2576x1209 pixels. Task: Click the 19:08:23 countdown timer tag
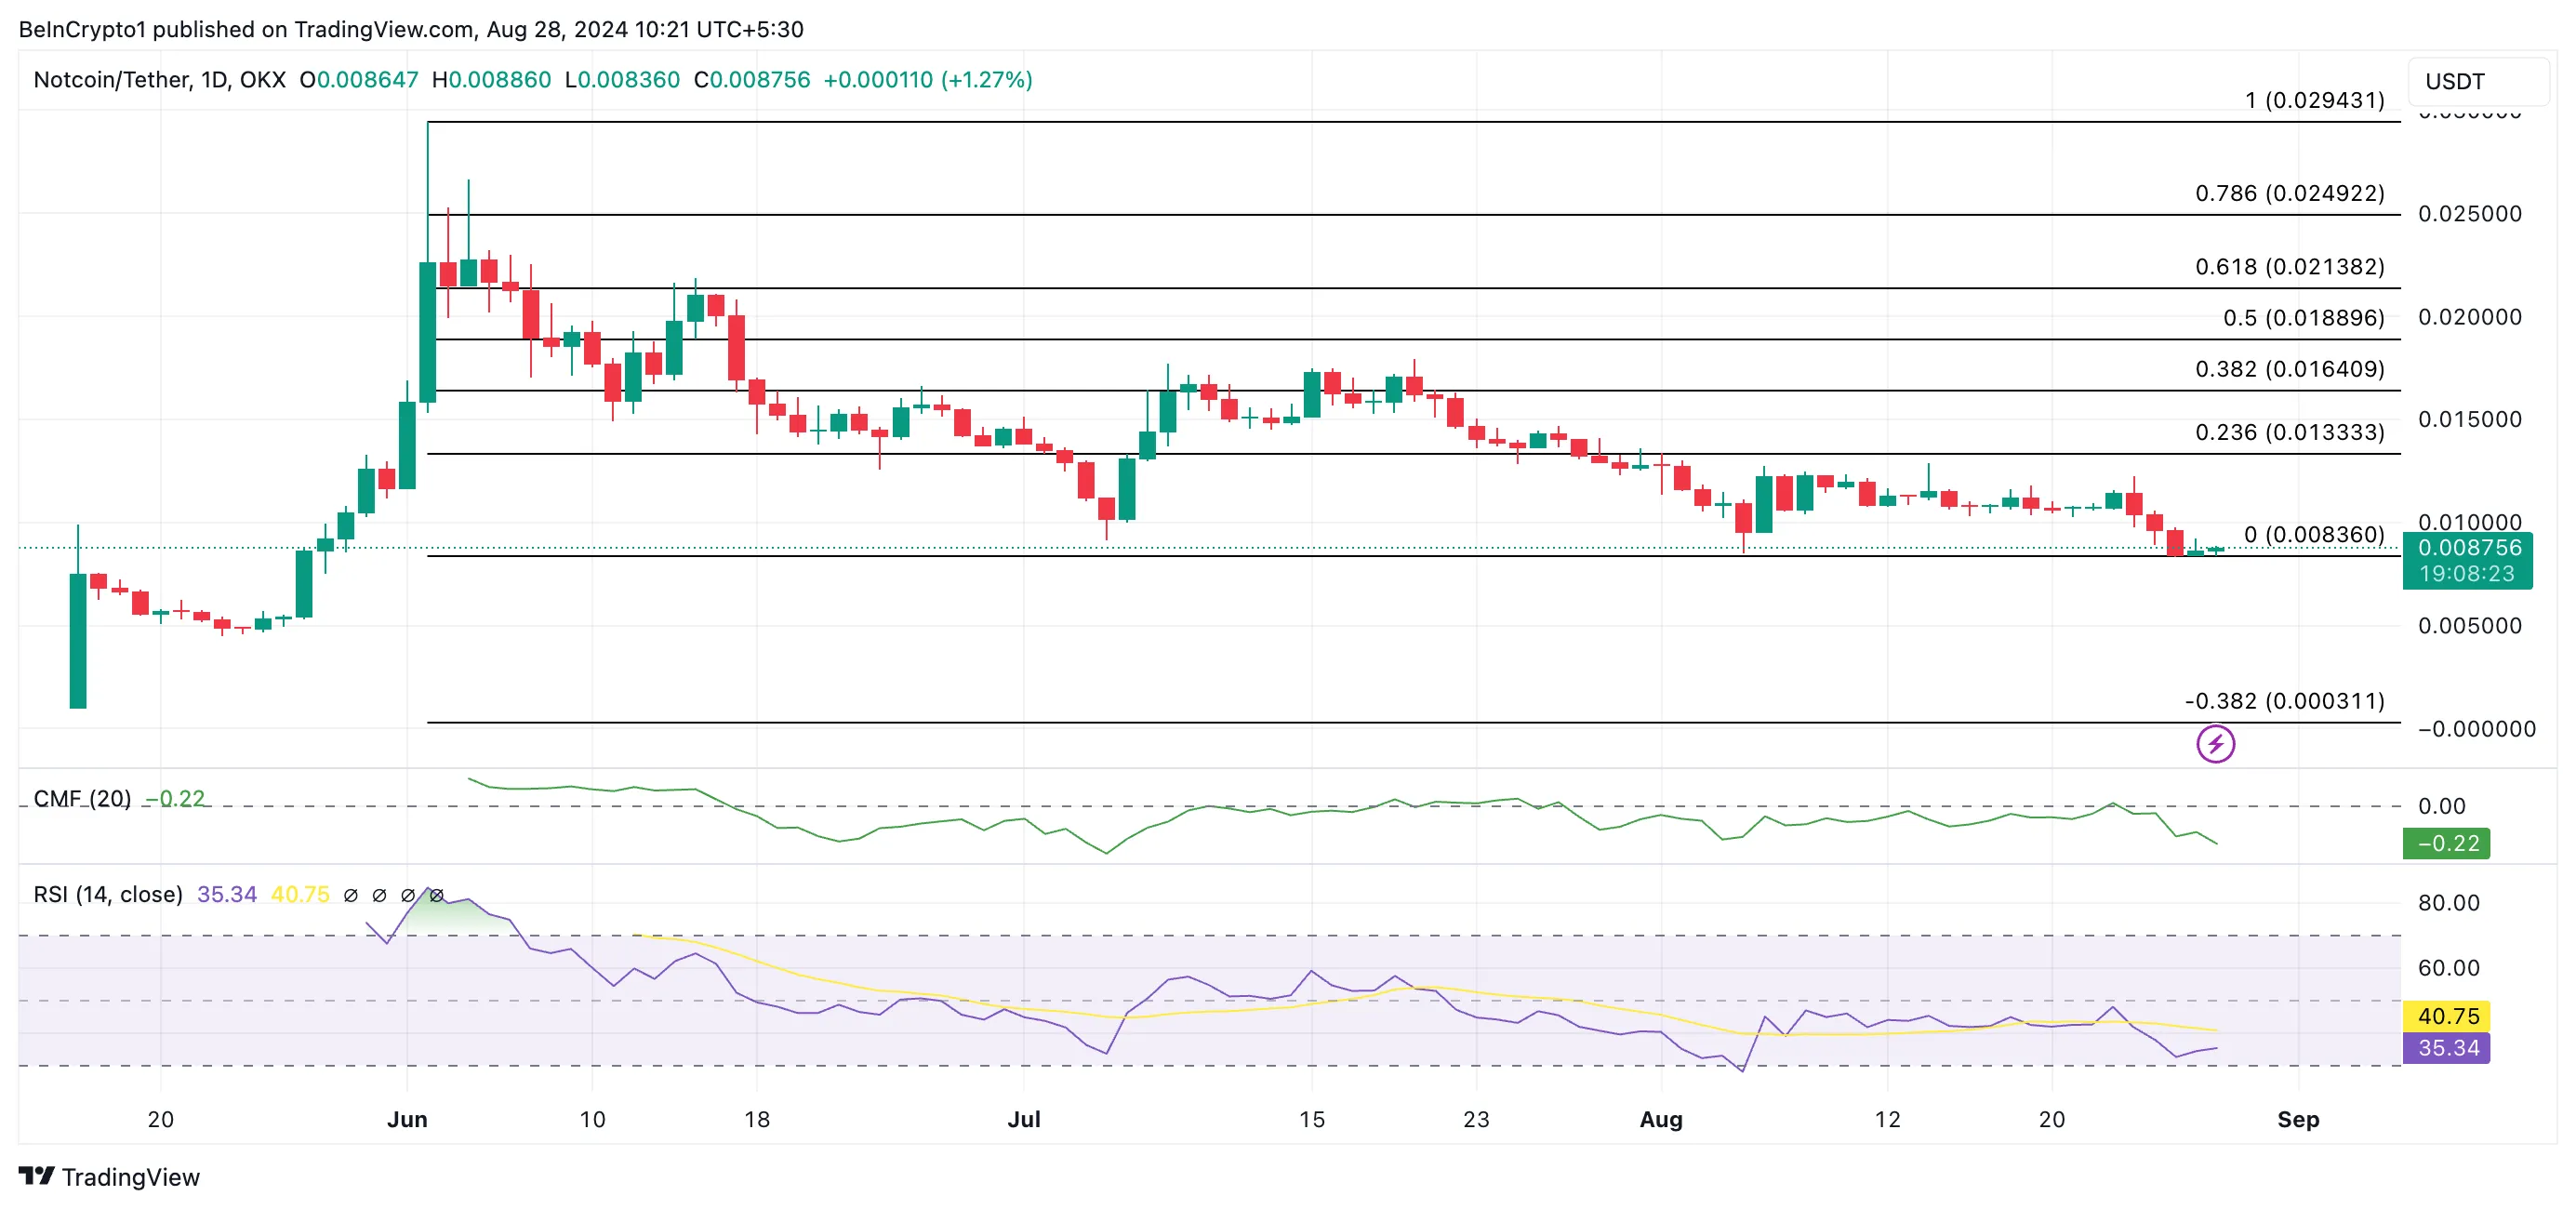coord(2469,574)
